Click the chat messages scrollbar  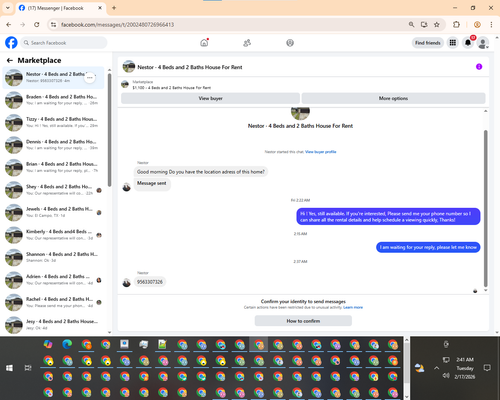pyautogui.click(x=486, y=208)
